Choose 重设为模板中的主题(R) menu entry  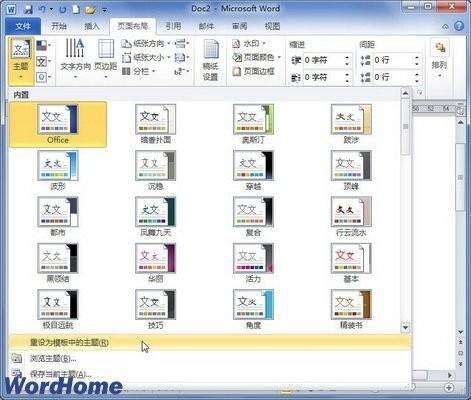click(x=210, y=343)
